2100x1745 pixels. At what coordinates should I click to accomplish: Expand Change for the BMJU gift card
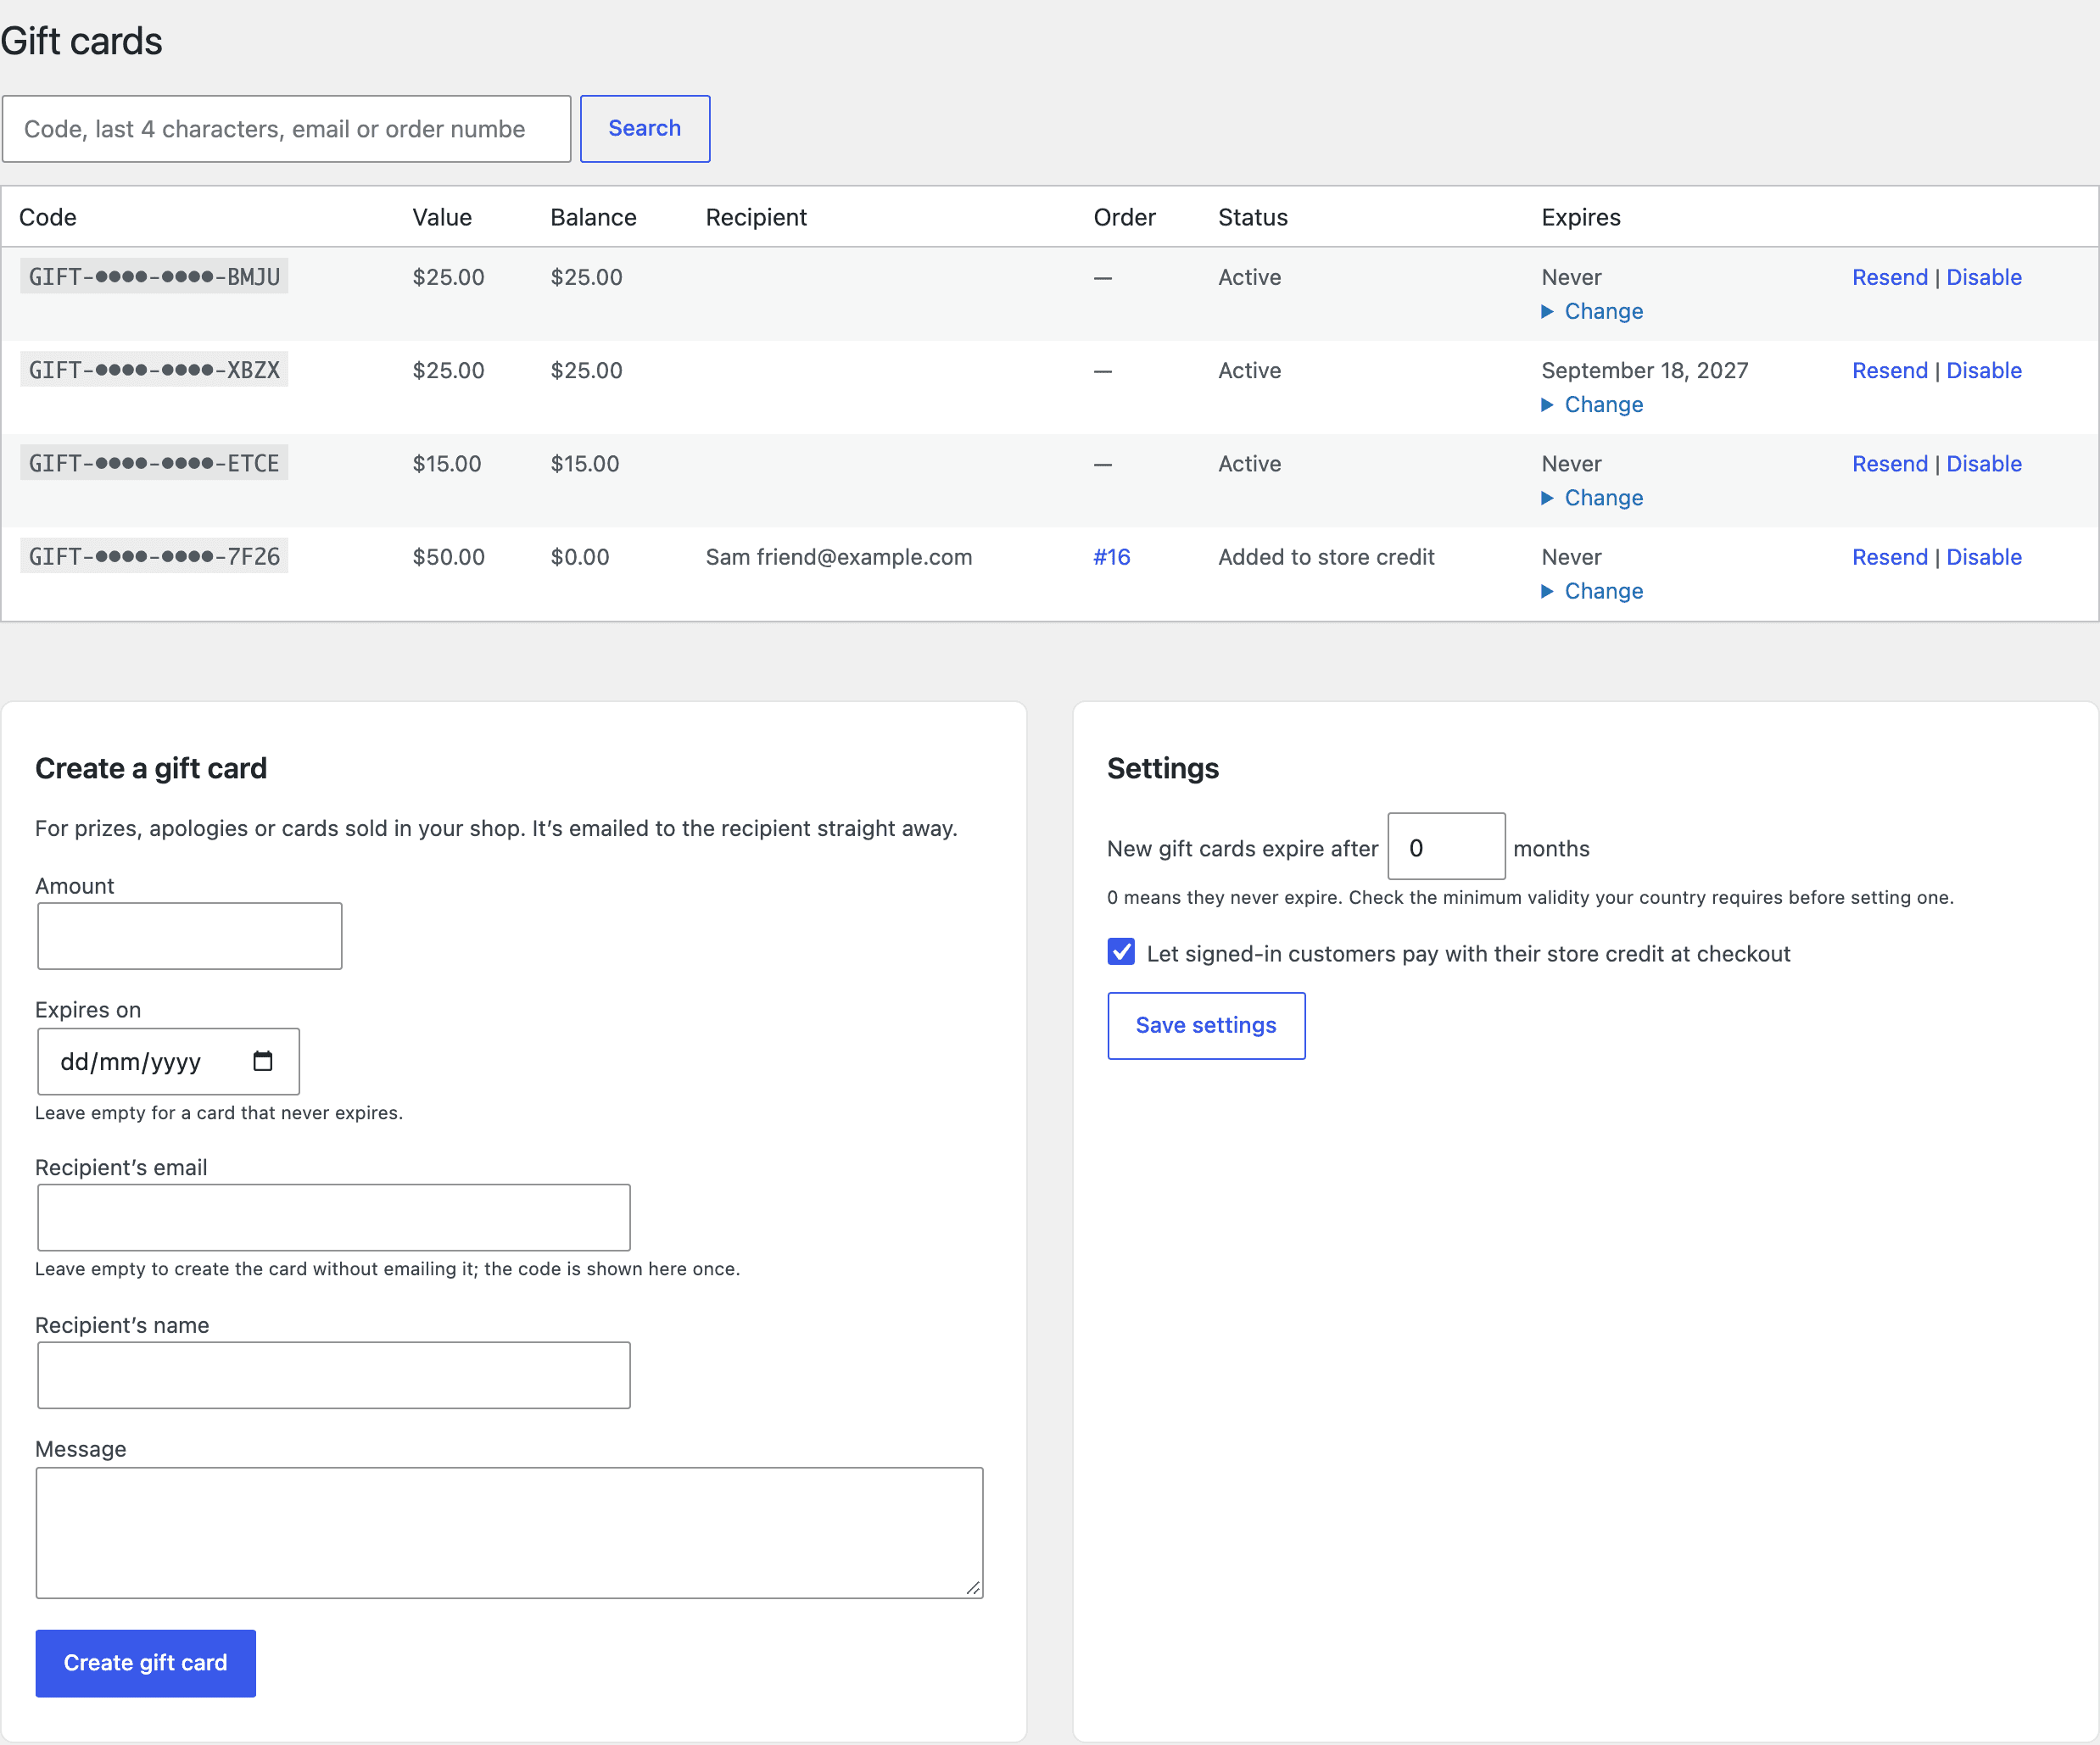(x=1592, y=311)
